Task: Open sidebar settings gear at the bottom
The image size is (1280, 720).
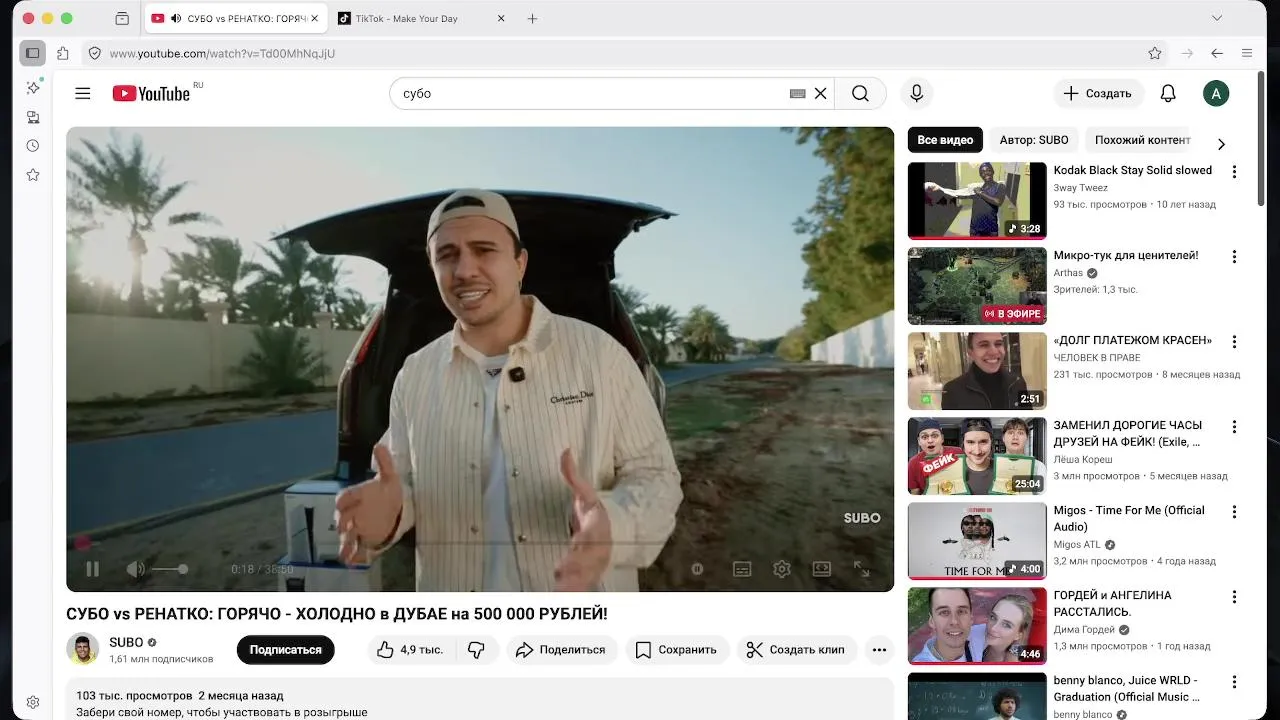Action: [x=33, y=702]
